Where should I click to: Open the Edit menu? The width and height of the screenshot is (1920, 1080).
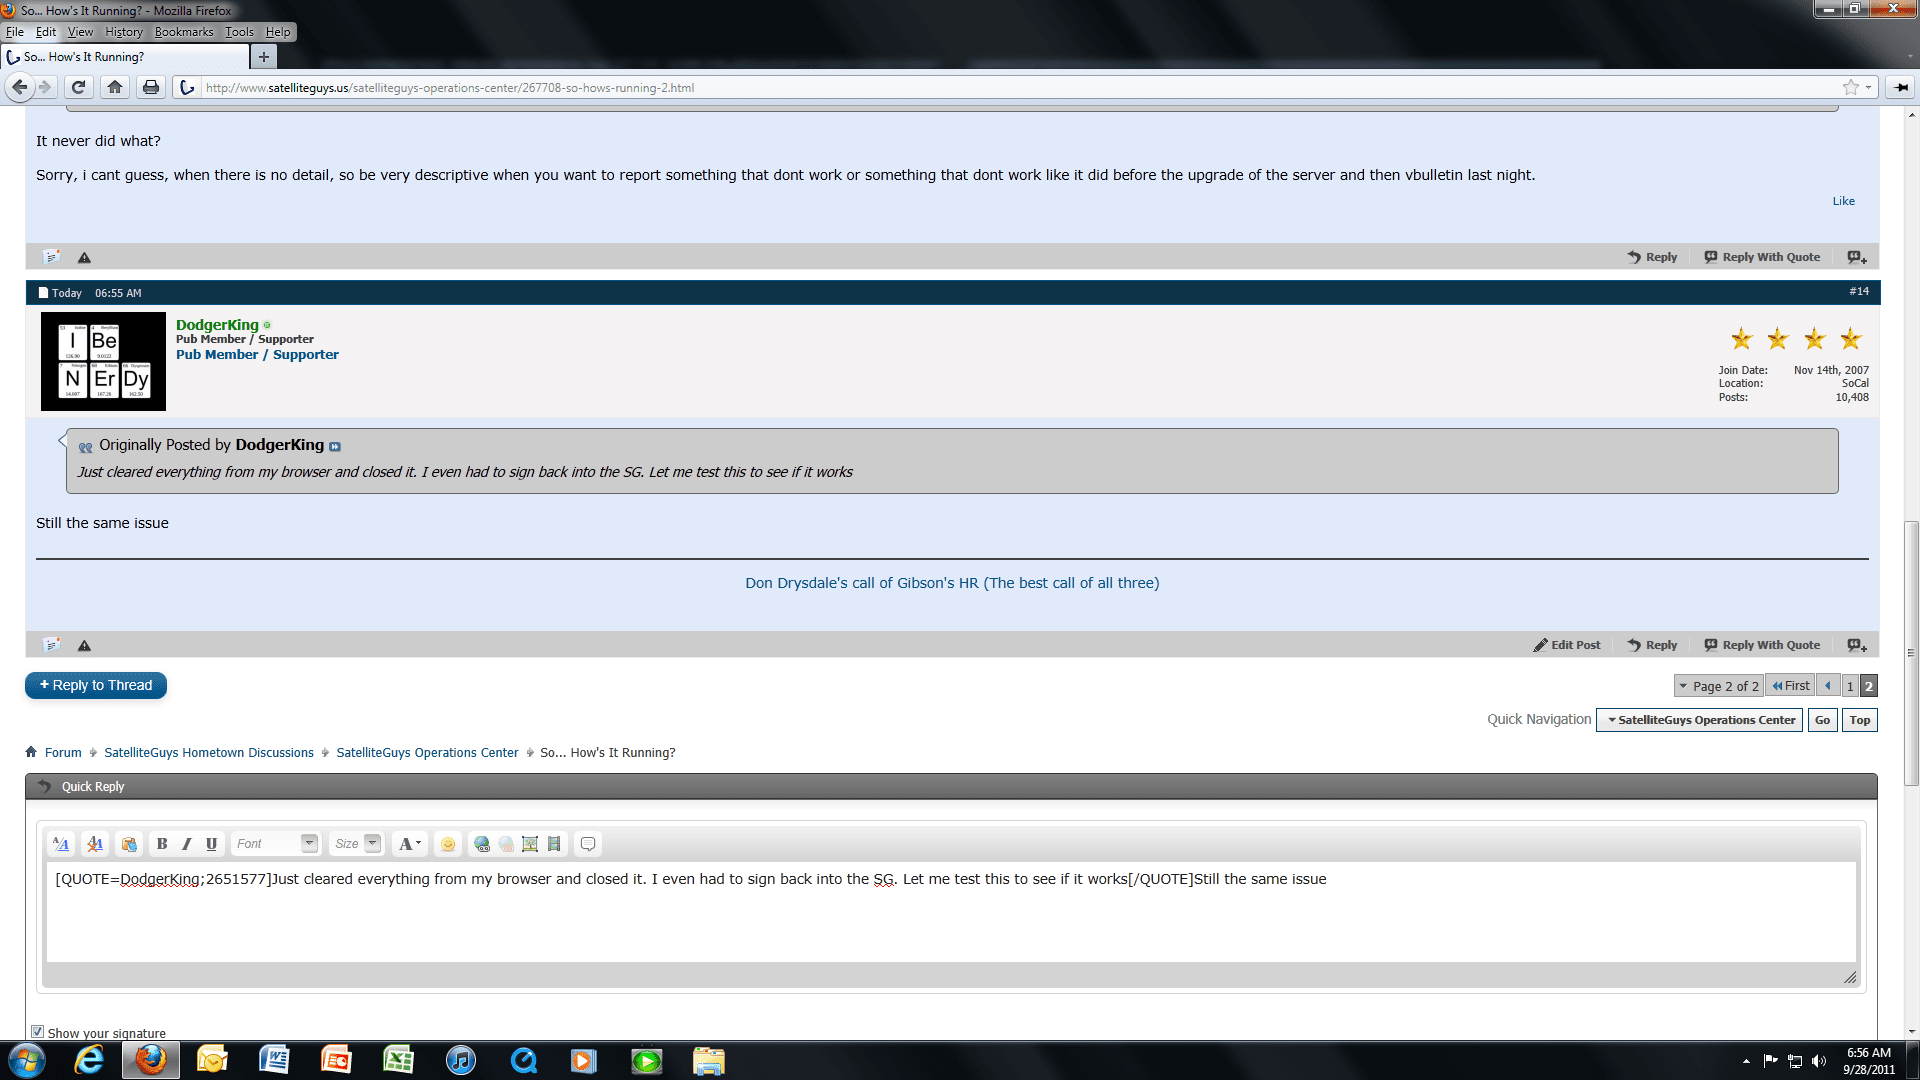coord(46,32)
